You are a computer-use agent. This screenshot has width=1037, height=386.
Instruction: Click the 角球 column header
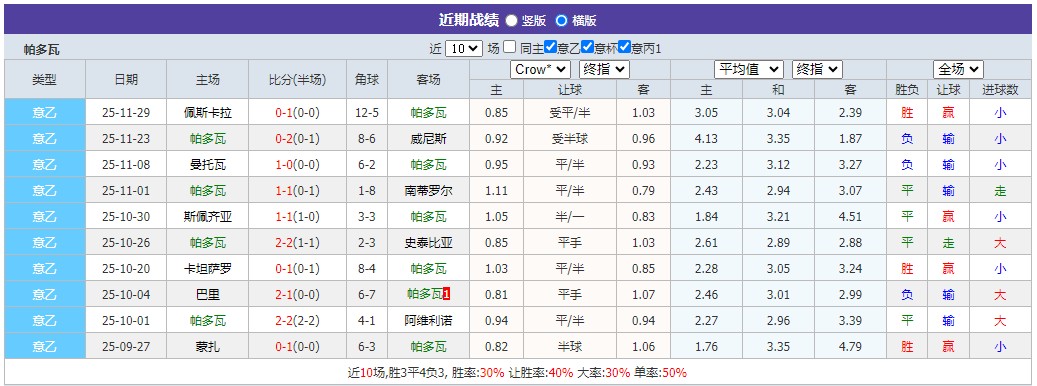[367, 79]
